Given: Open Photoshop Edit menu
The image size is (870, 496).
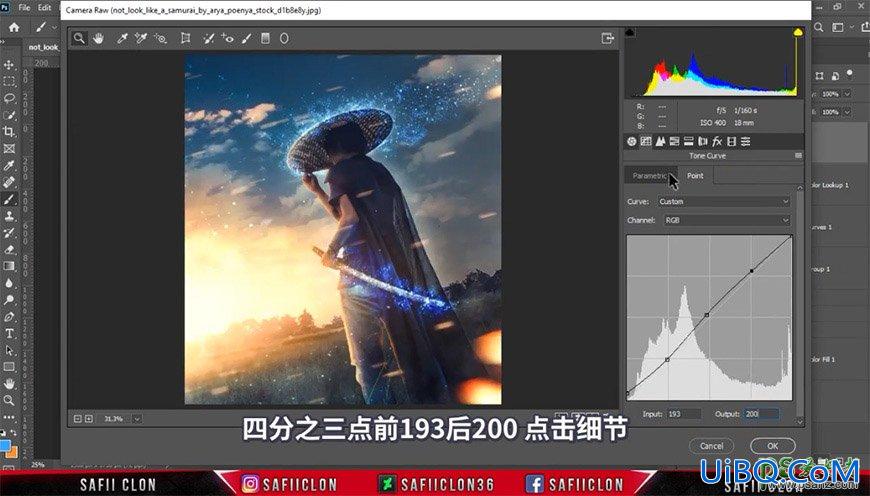Looking at the screenshot, I should pos(44,8).
